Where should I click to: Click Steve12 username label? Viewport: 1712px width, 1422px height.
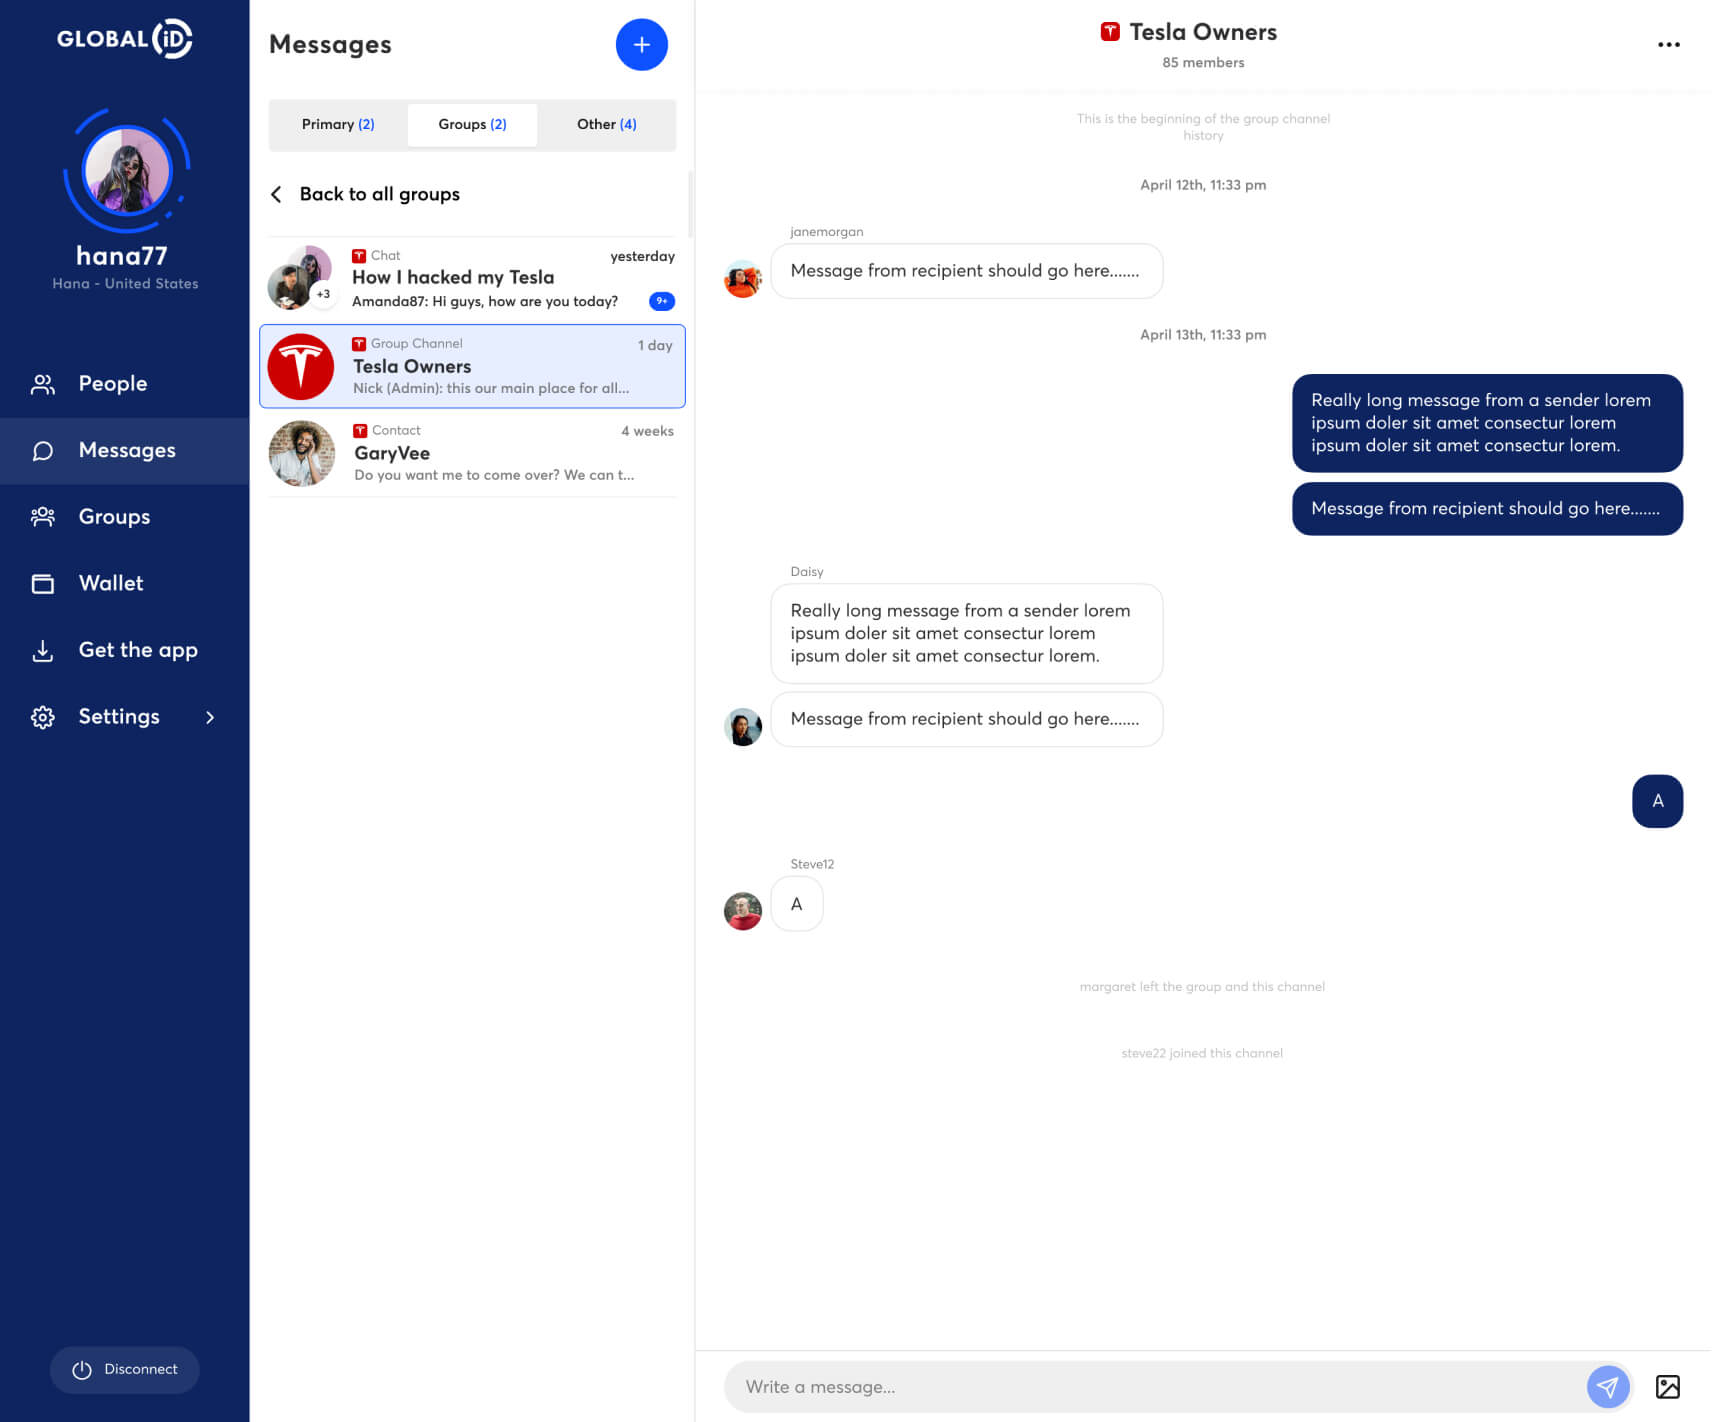coord(812,865)
